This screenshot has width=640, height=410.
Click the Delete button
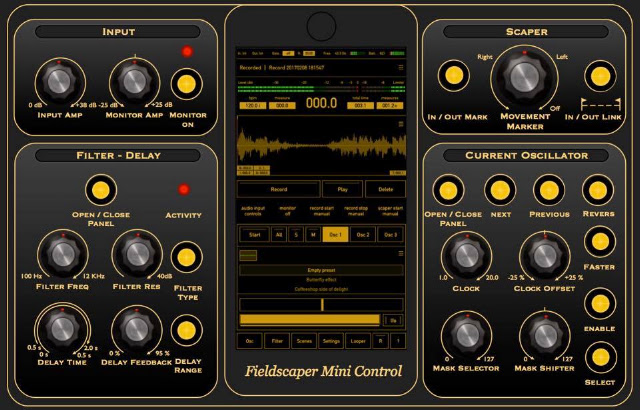pos(385,189)
